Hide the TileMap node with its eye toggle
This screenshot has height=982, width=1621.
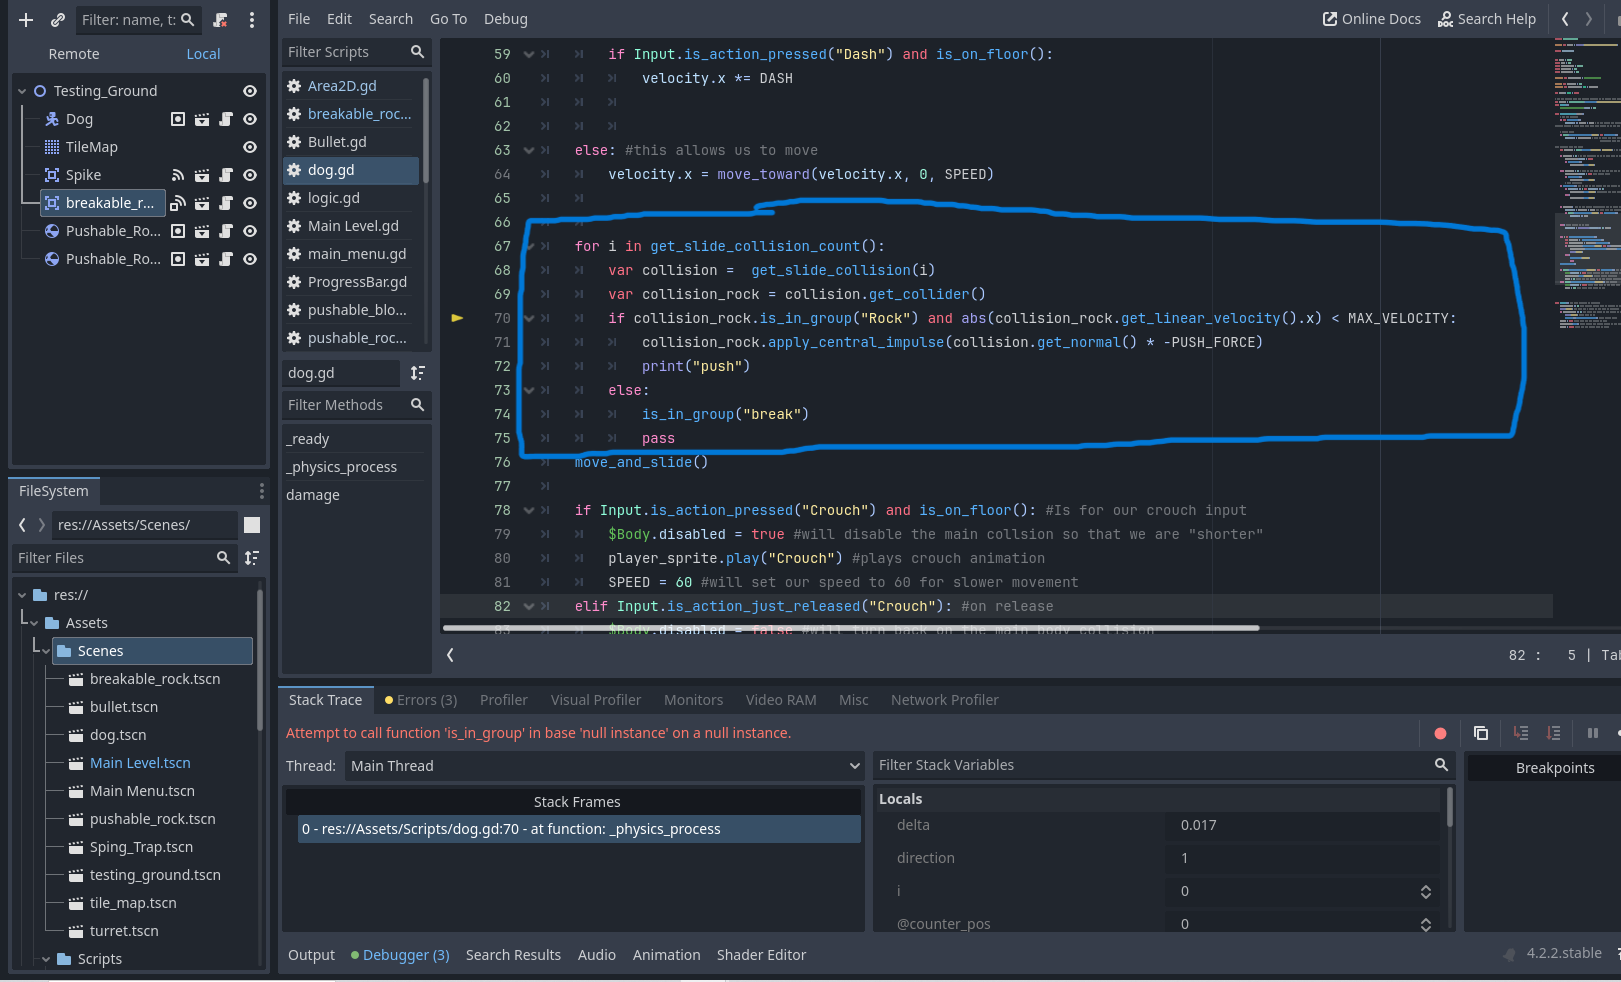point(250,146)
